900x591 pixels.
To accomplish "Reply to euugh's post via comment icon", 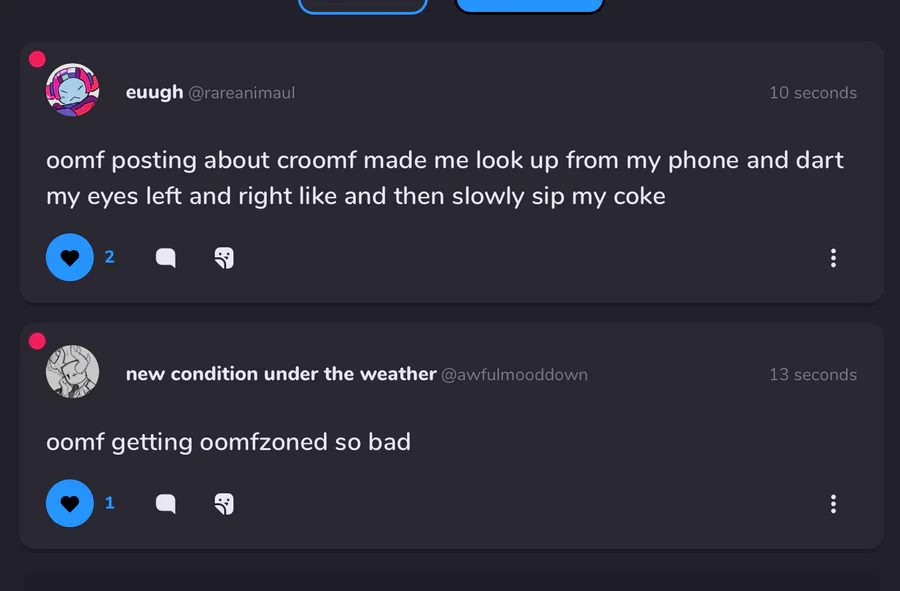I will tap(166, 258).
